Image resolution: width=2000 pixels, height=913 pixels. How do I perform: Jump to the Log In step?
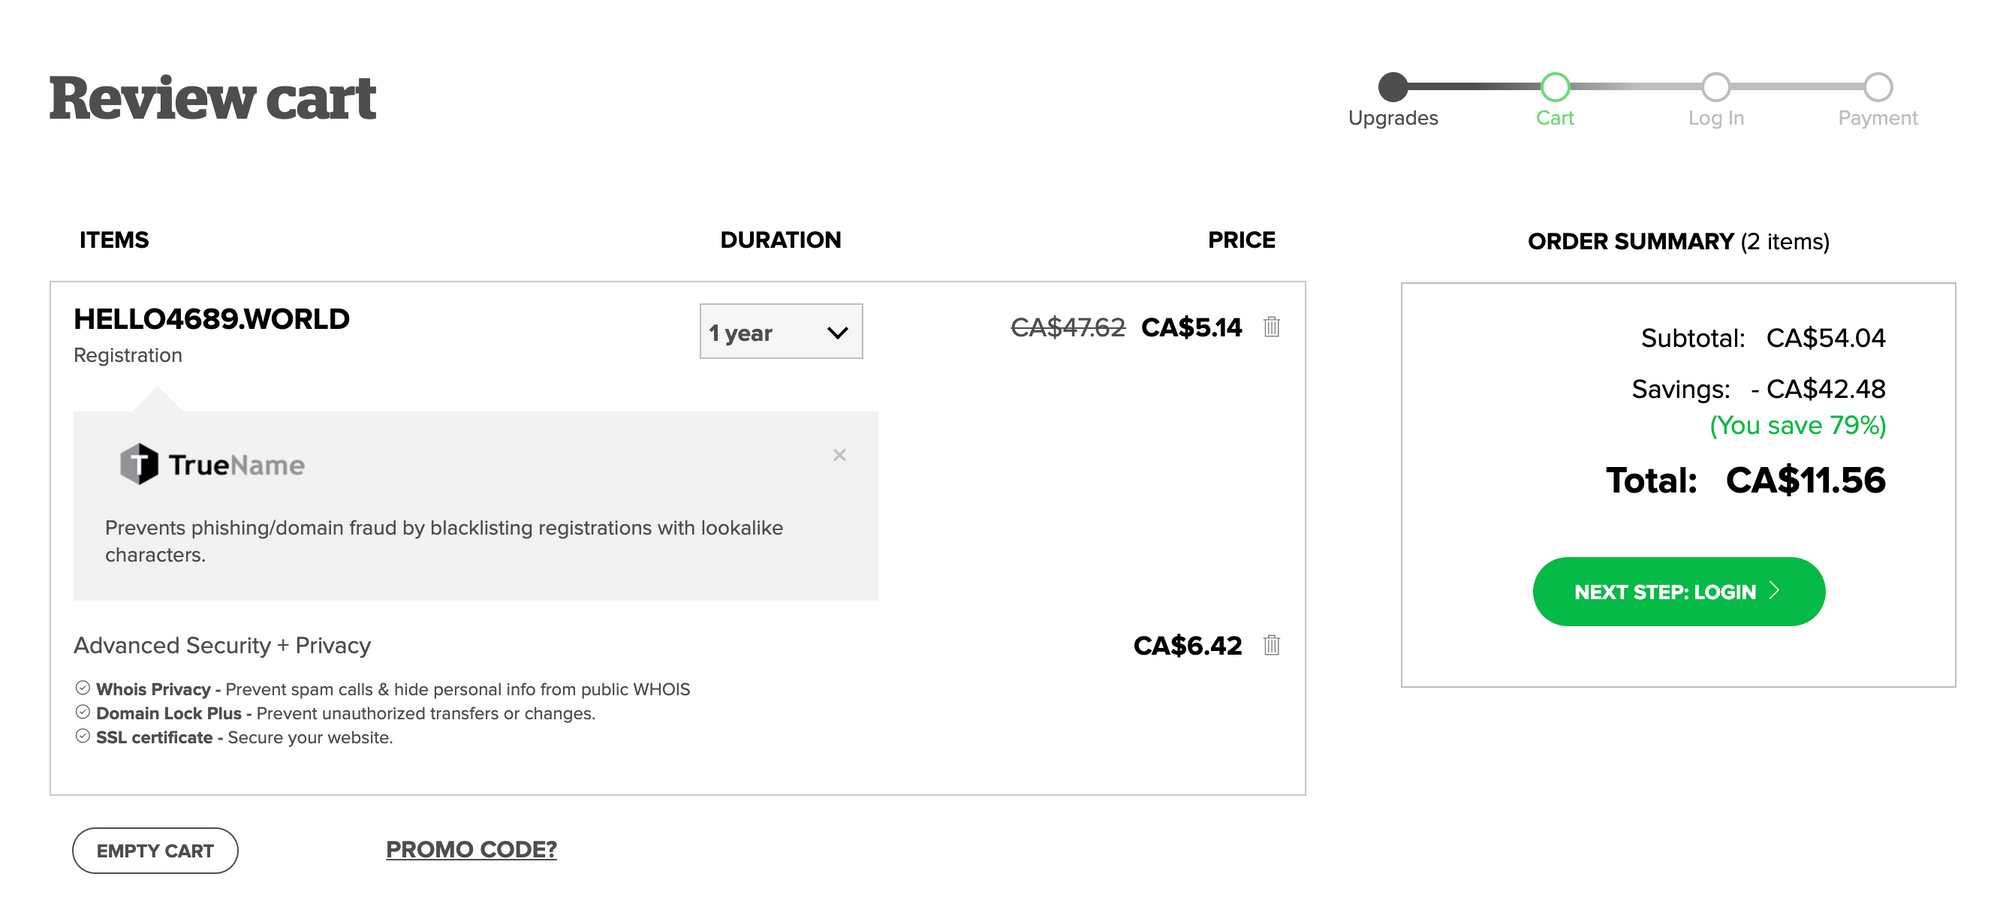[1716, 87]
